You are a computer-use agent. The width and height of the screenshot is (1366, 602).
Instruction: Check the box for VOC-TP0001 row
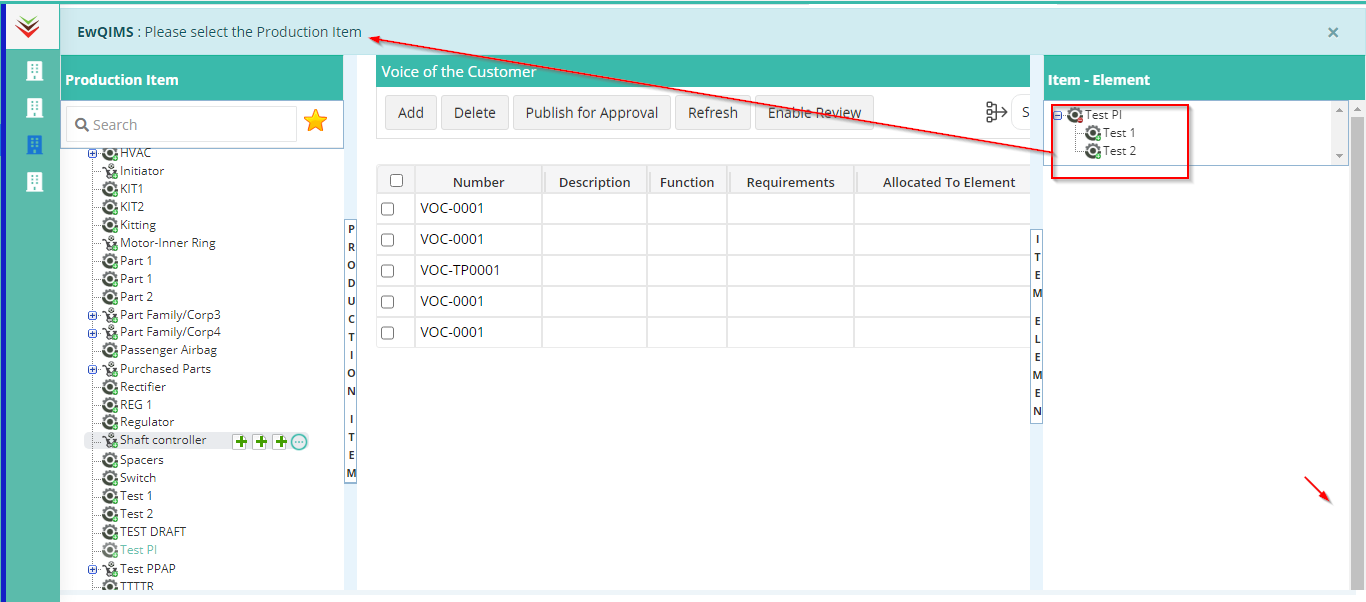tap(388, 271)
